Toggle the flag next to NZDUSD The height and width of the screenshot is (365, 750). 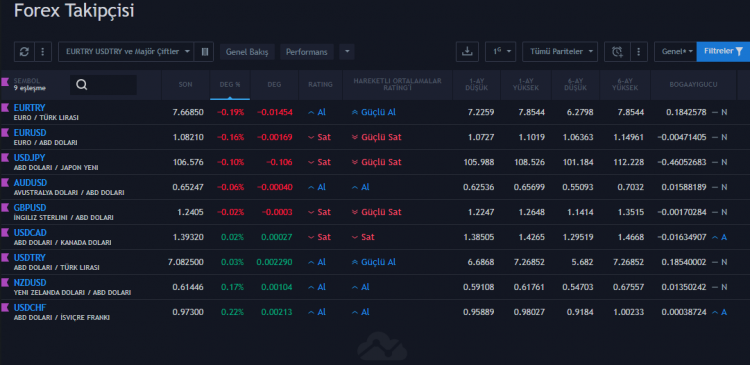(x=5, y=283)
